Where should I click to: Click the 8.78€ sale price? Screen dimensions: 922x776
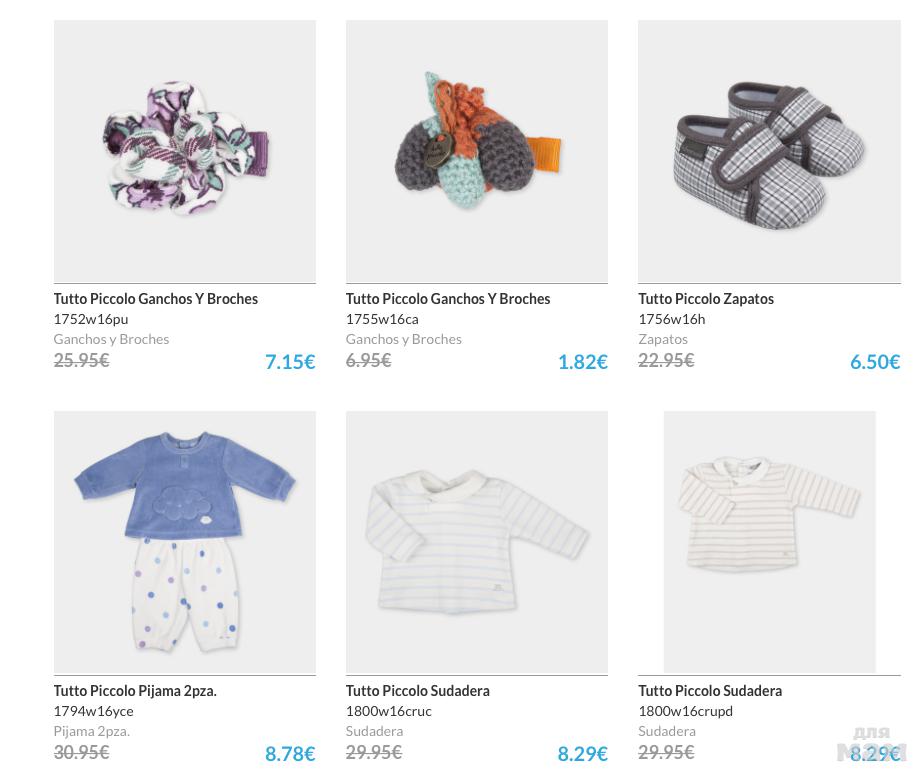[x=290, y=754]
